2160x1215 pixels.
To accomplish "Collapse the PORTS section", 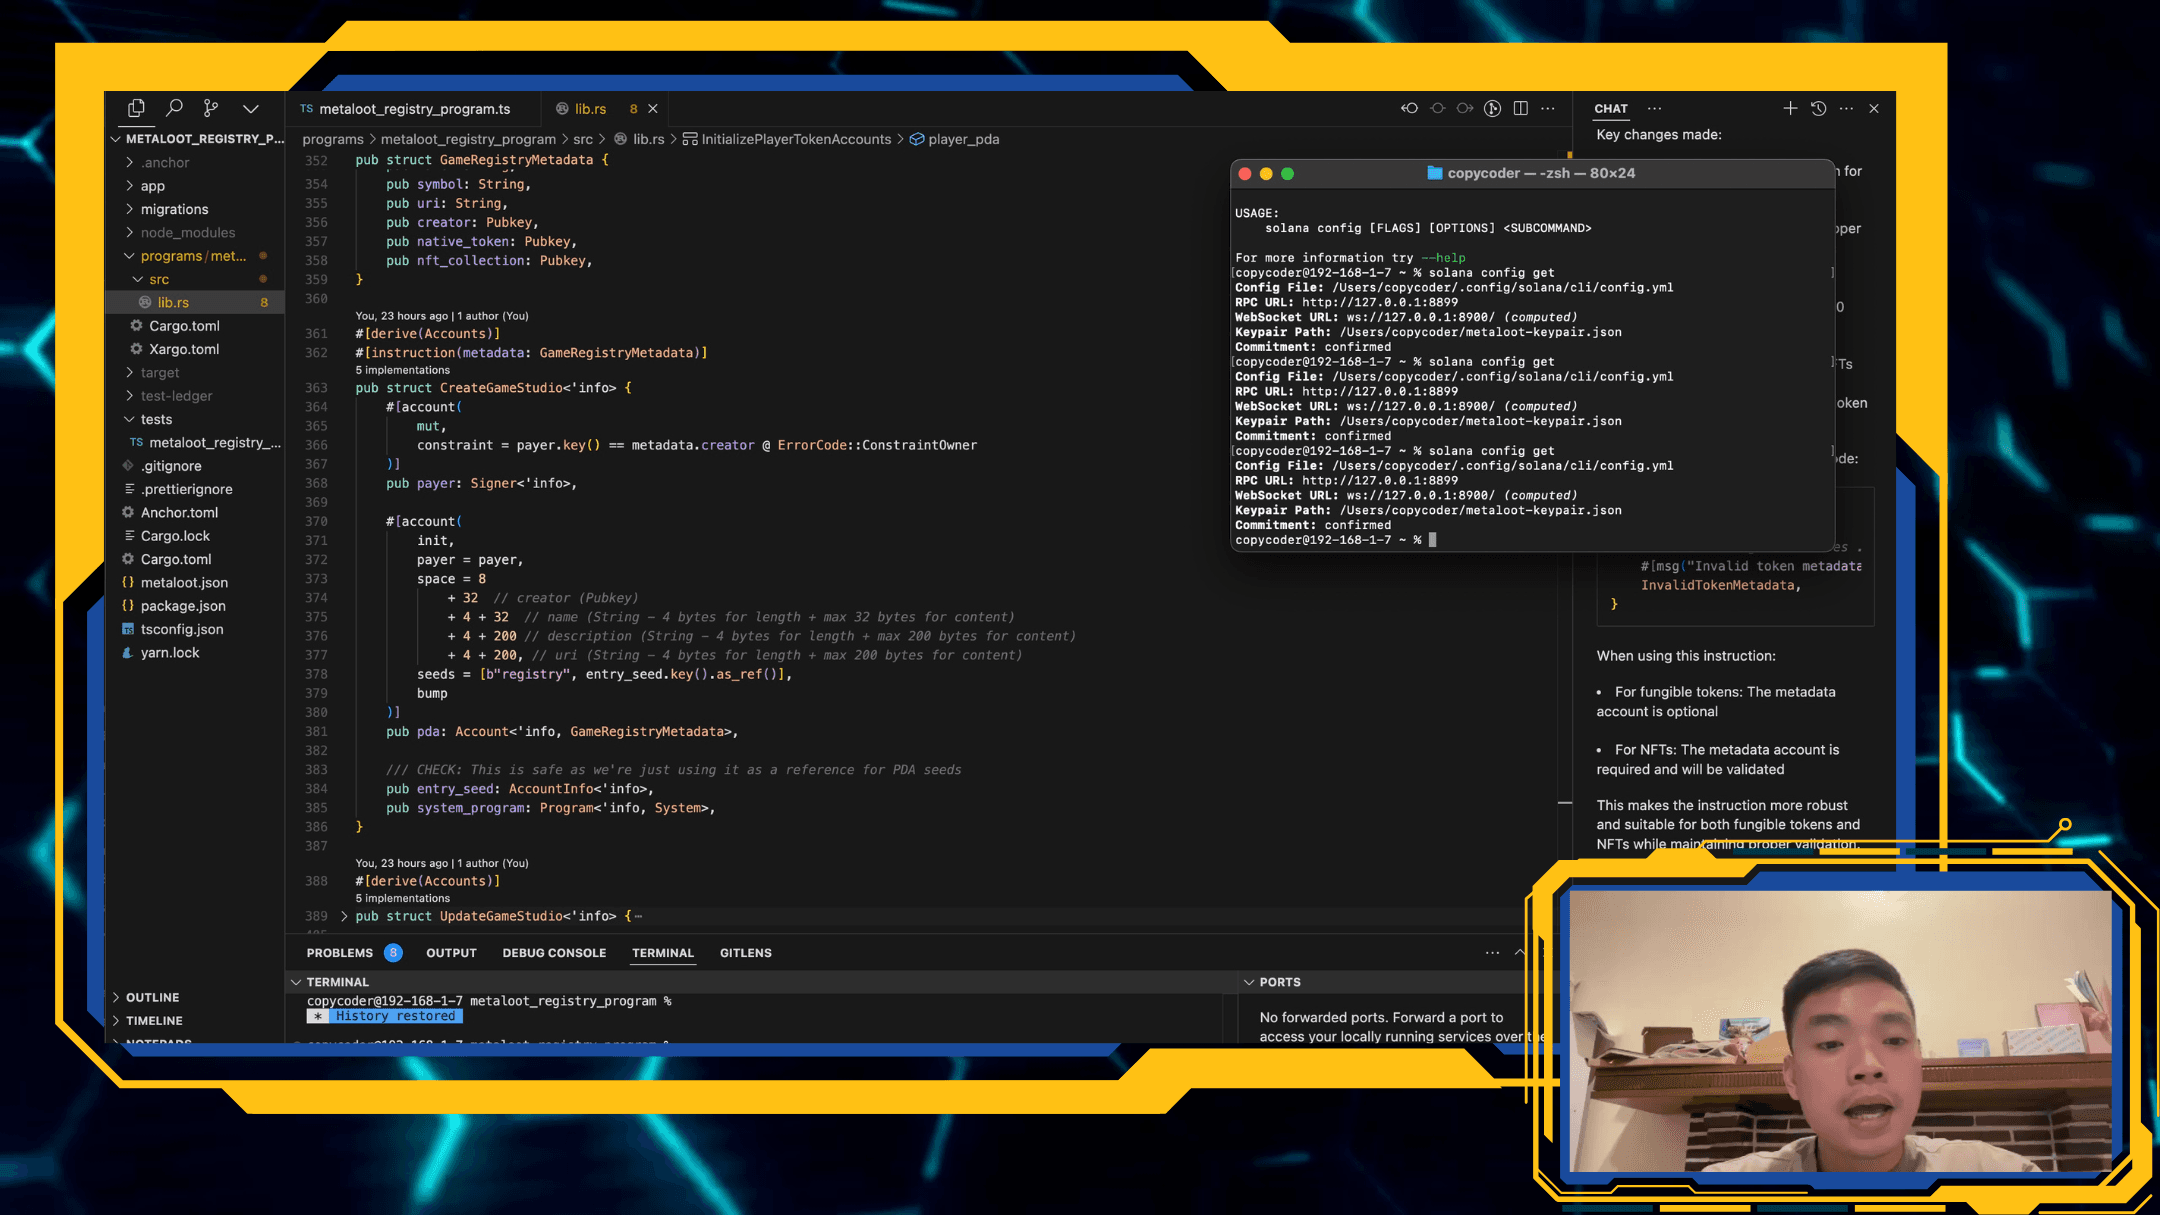I will pyautogui.click(x=1249, y=982).
